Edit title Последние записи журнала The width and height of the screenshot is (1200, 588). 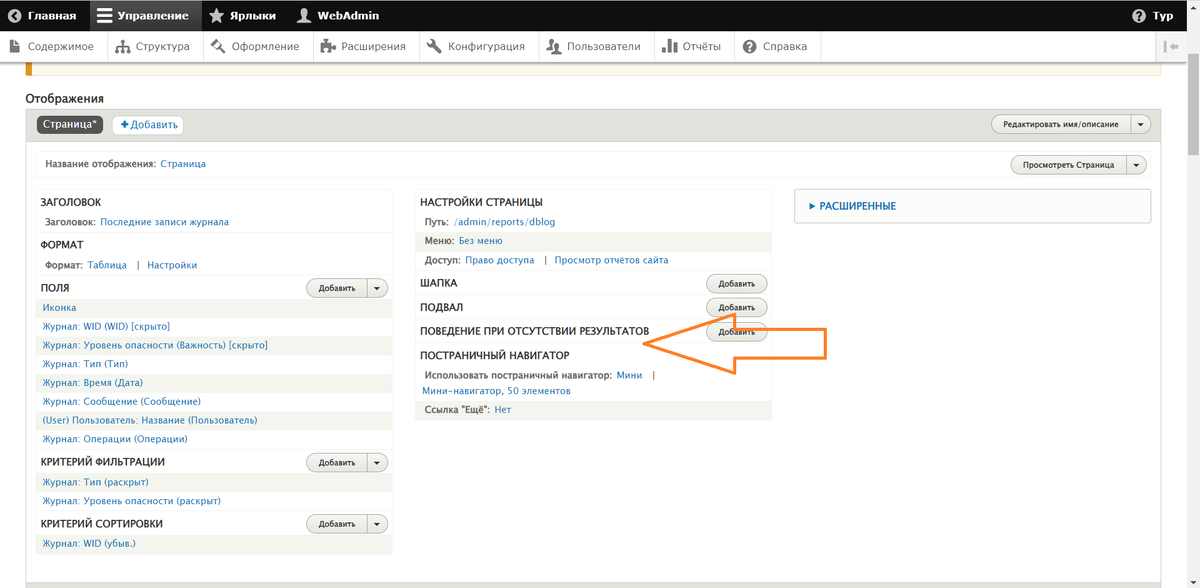click(x=164, y=222)
